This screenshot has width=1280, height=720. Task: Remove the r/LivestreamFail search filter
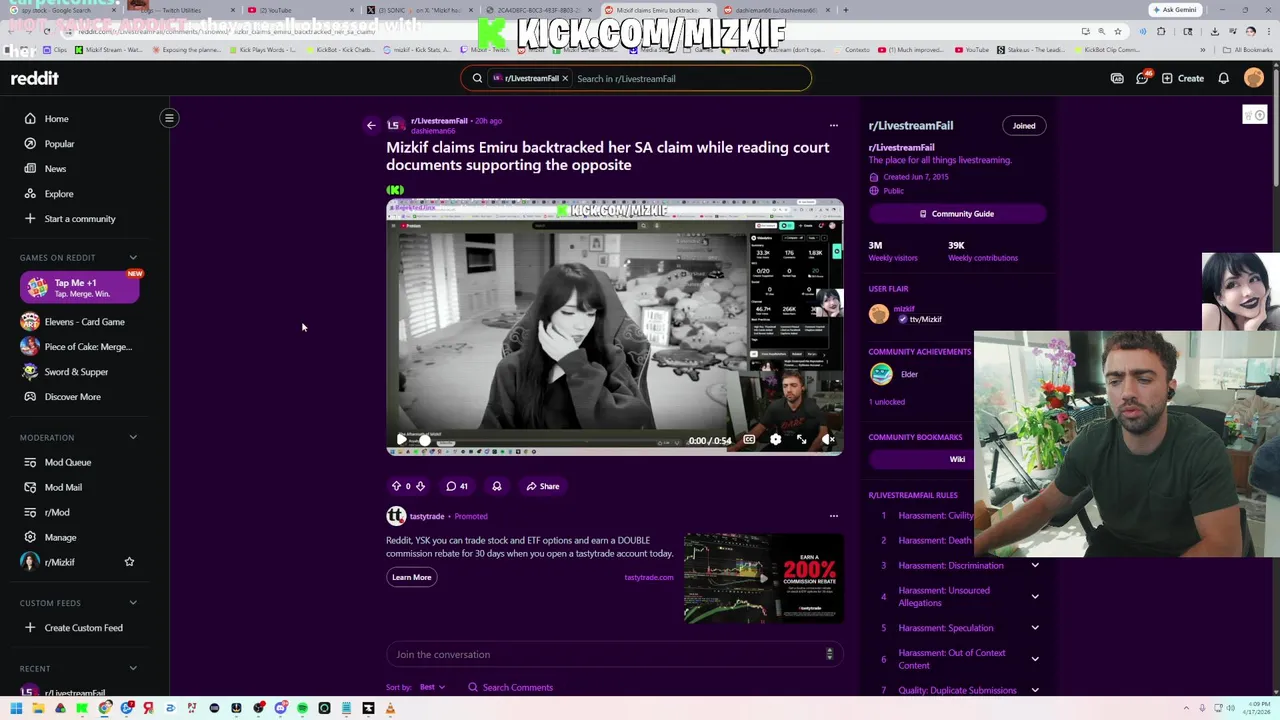(564, 78)
